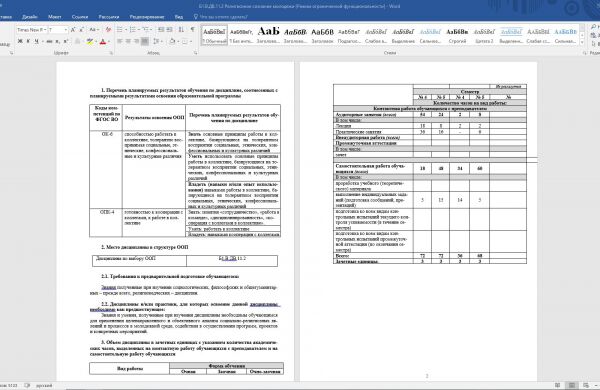
Task: Open the Шрифт dialog launcher
Action: click(112, 53)
